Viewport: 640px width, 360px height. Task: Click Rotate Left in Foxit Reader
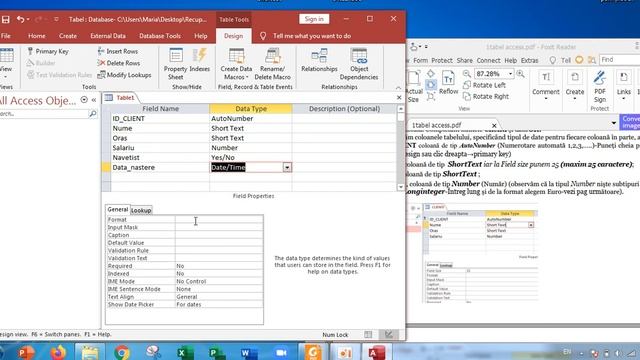tap(484, 85)
